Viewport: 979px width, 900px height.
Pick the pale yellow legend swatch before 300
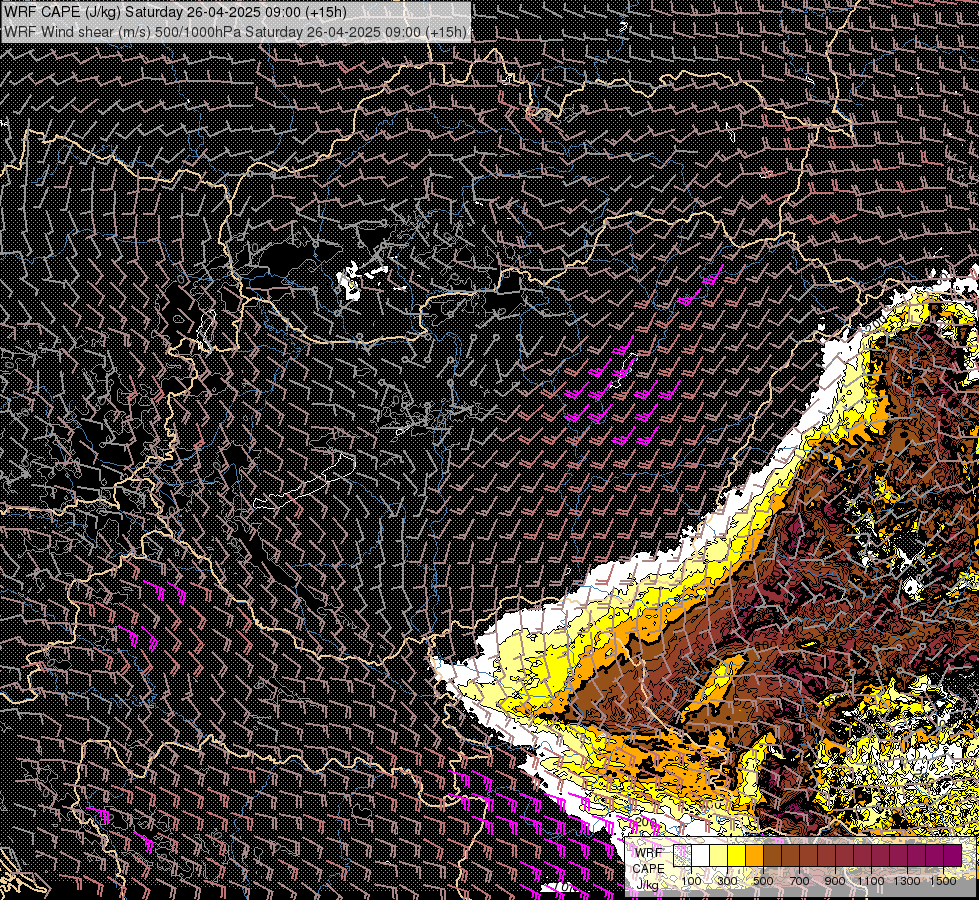(x=719, y=855)
